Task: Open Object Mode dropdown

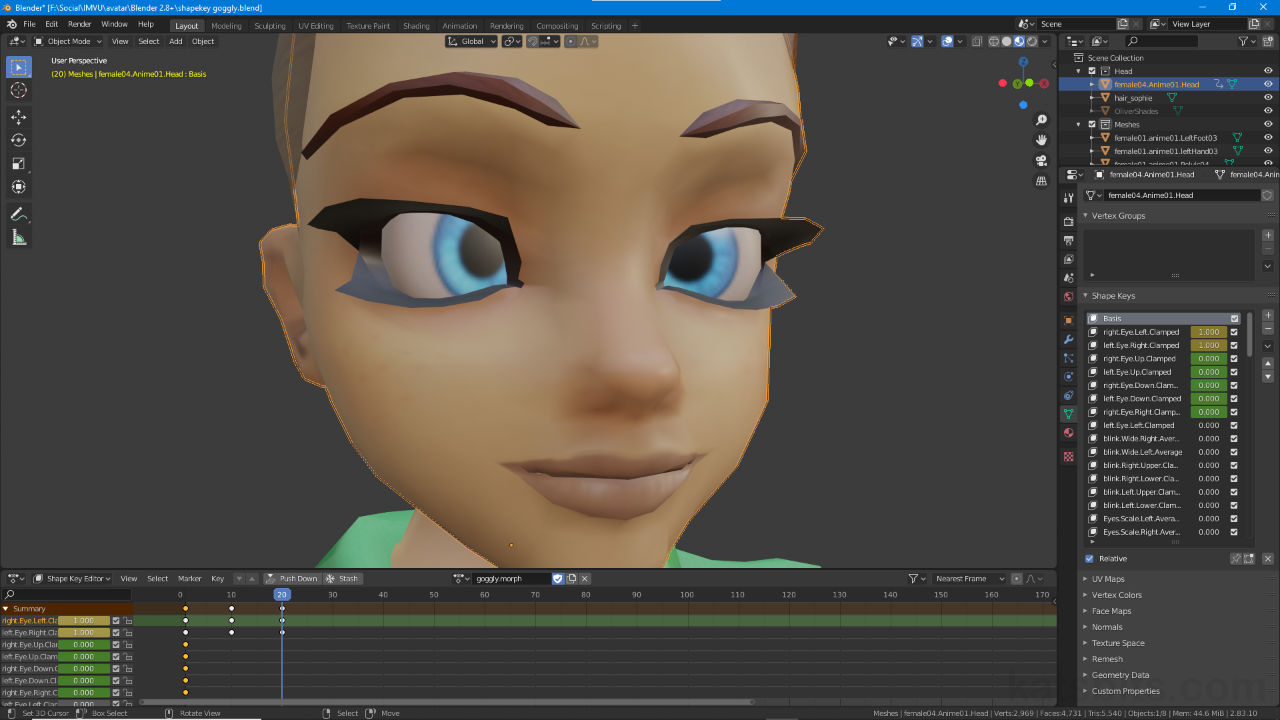Action: [68, 41]
